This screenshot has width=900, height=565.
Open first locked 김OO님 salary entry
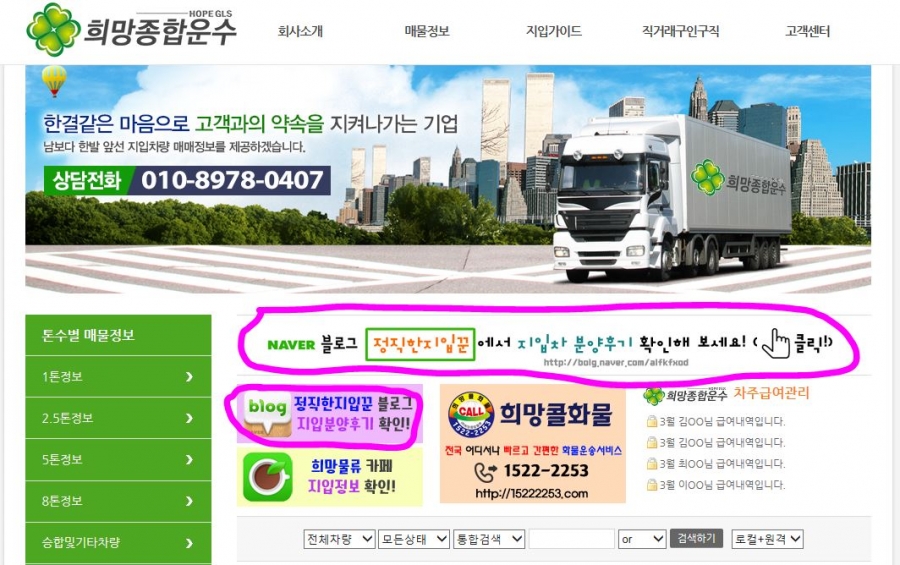pyautogui.click(x=715, y=421)
